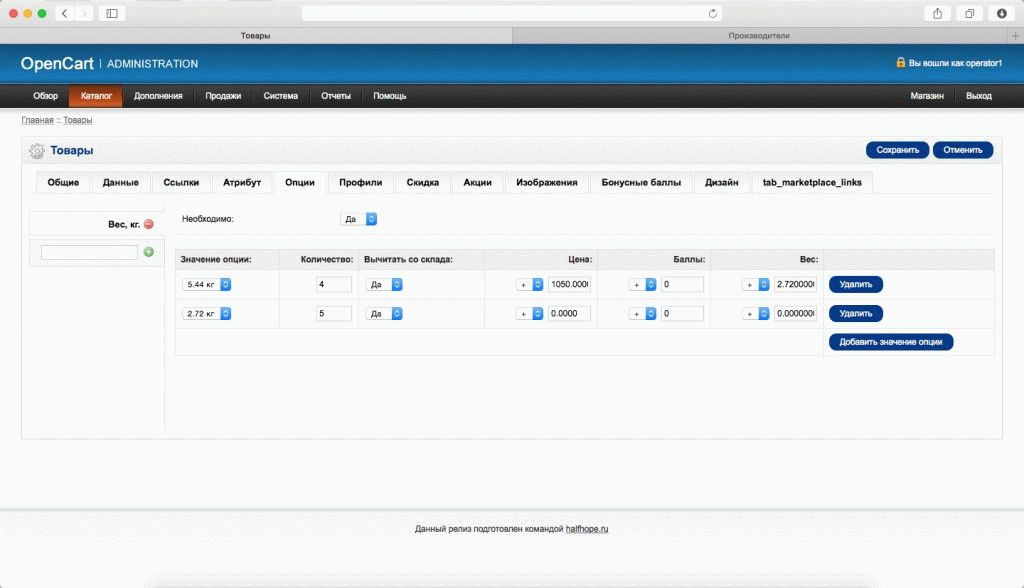Toggle the Safari sidebar button
Screen dimensions: 1024x588
click(x=111, y=13)
